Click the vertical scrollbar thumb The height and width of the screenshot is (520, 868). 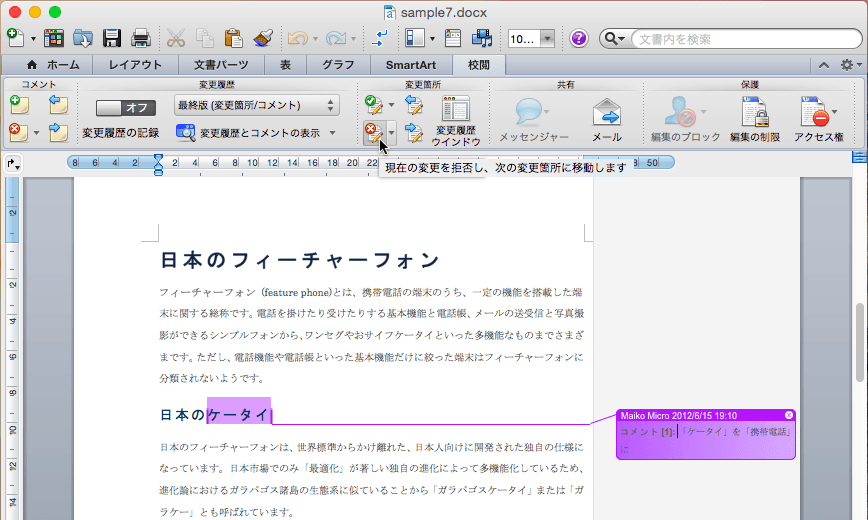coord(859,340)
